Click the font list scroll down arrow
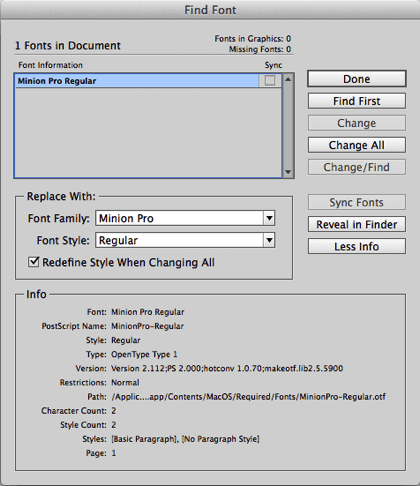 288,172
